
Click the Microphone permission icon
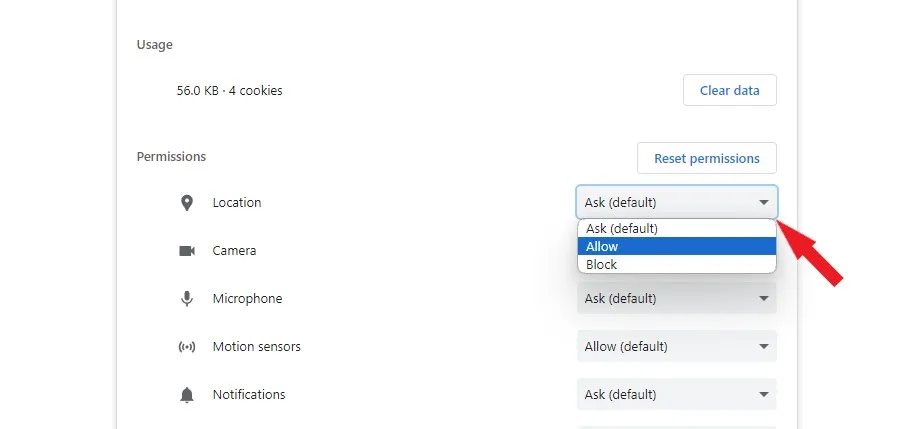(x=187, y=299)
